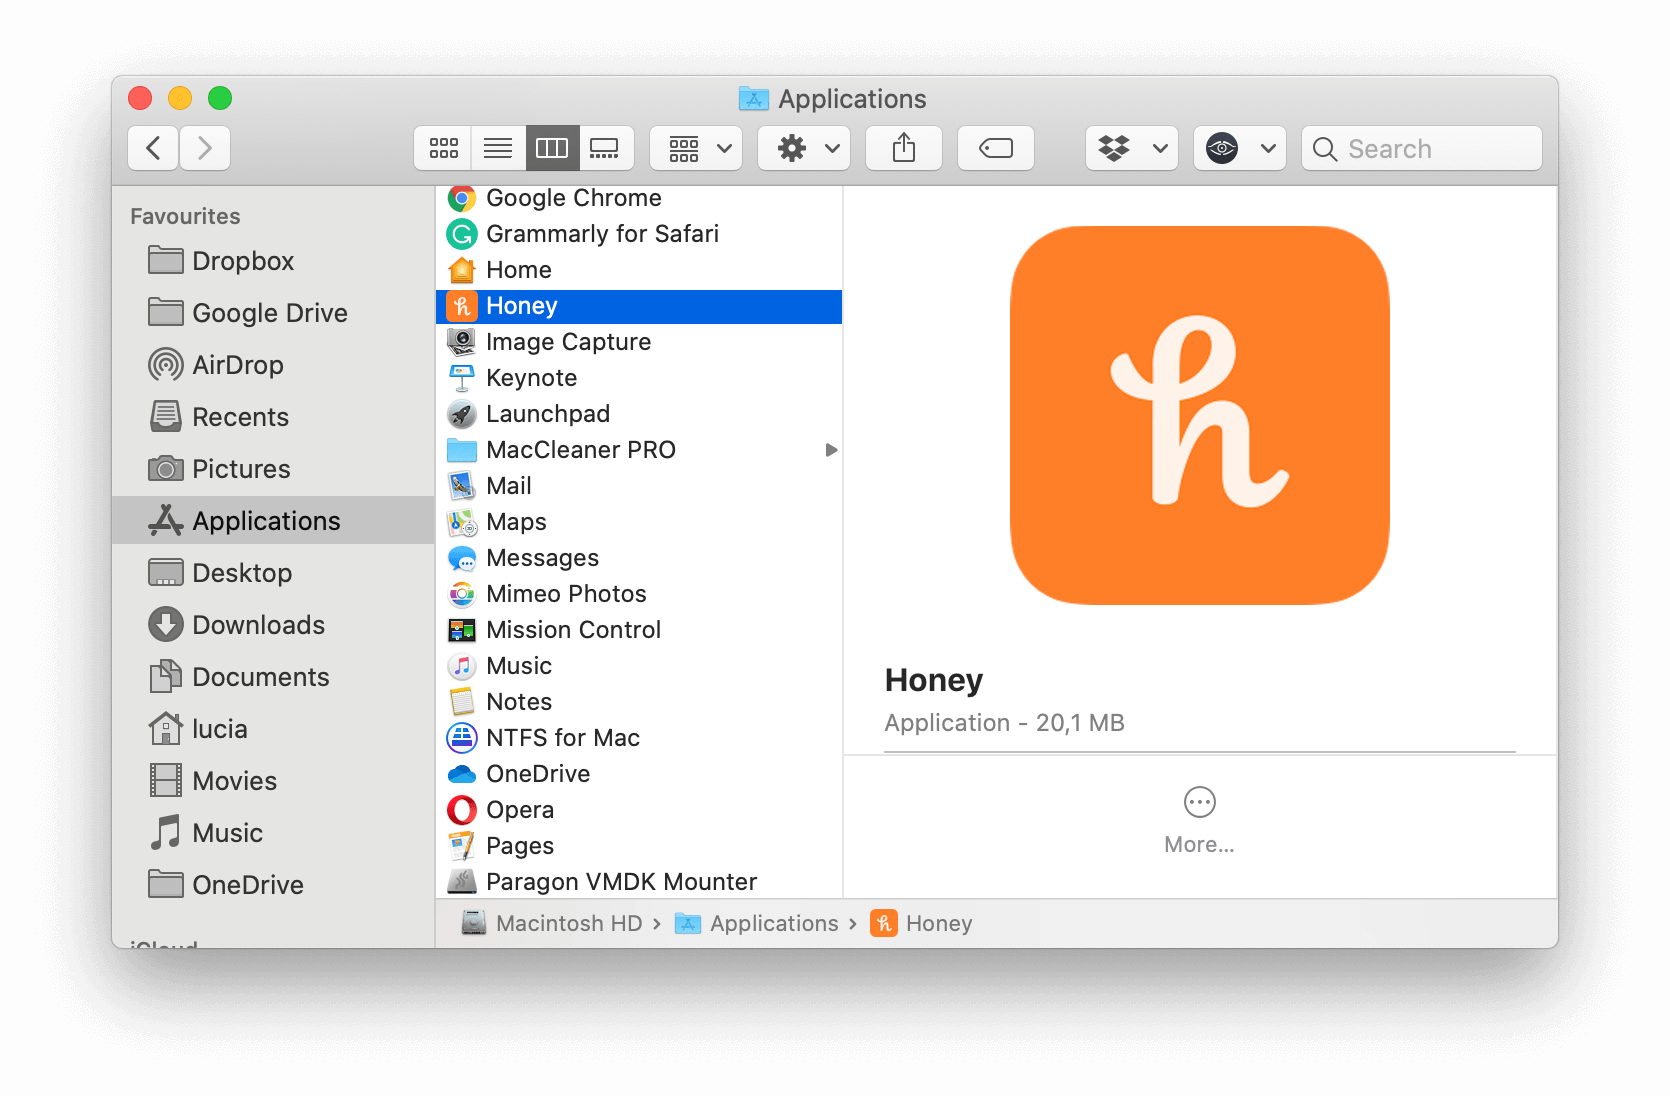Select NTFS for Mac app
Image resolution: width=1670 pixels, height=1096 pixels.
[639, 738]
